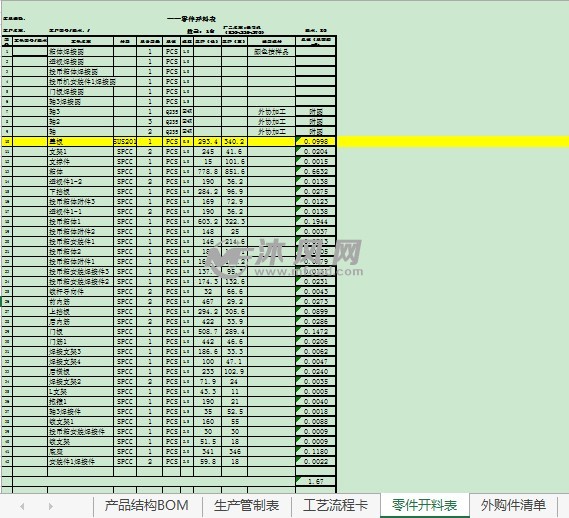569x518 pixels.
Task: Click the cell with value 305.6
Action: click(234, 311)
